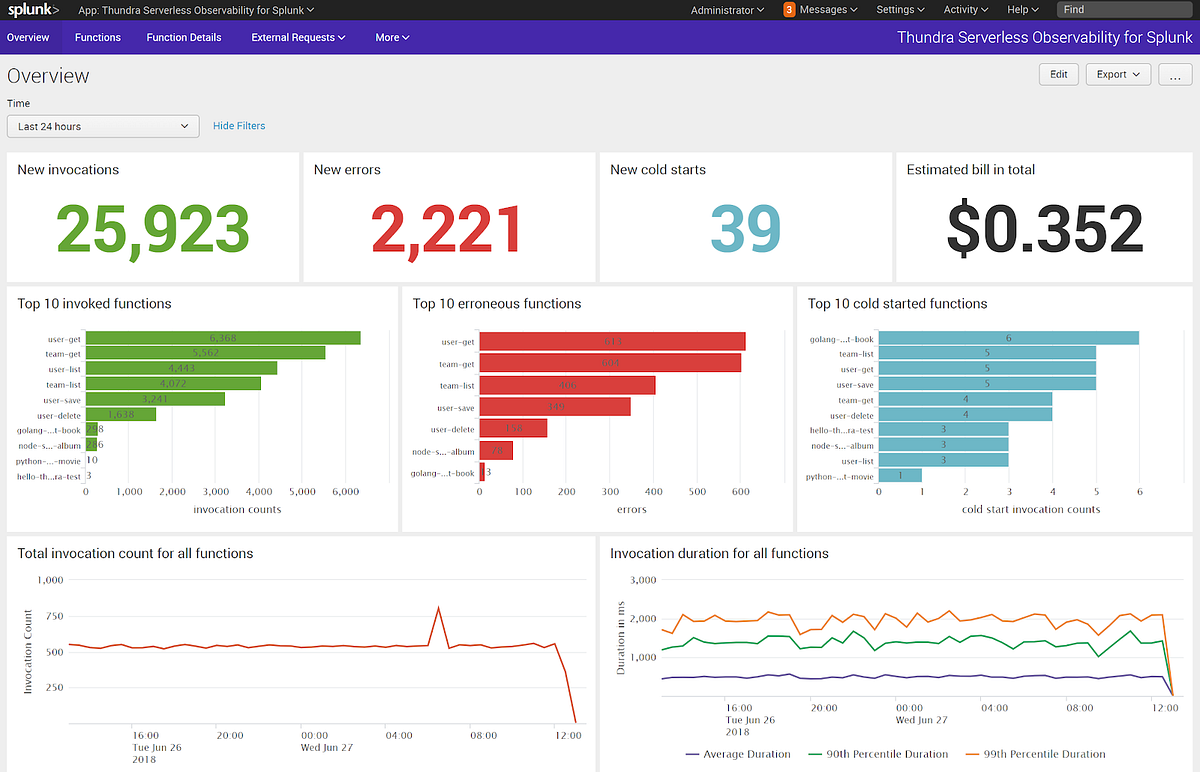Click the Edit button
This screenshot has width=1200, height=772.
[x=1058, y=74]
